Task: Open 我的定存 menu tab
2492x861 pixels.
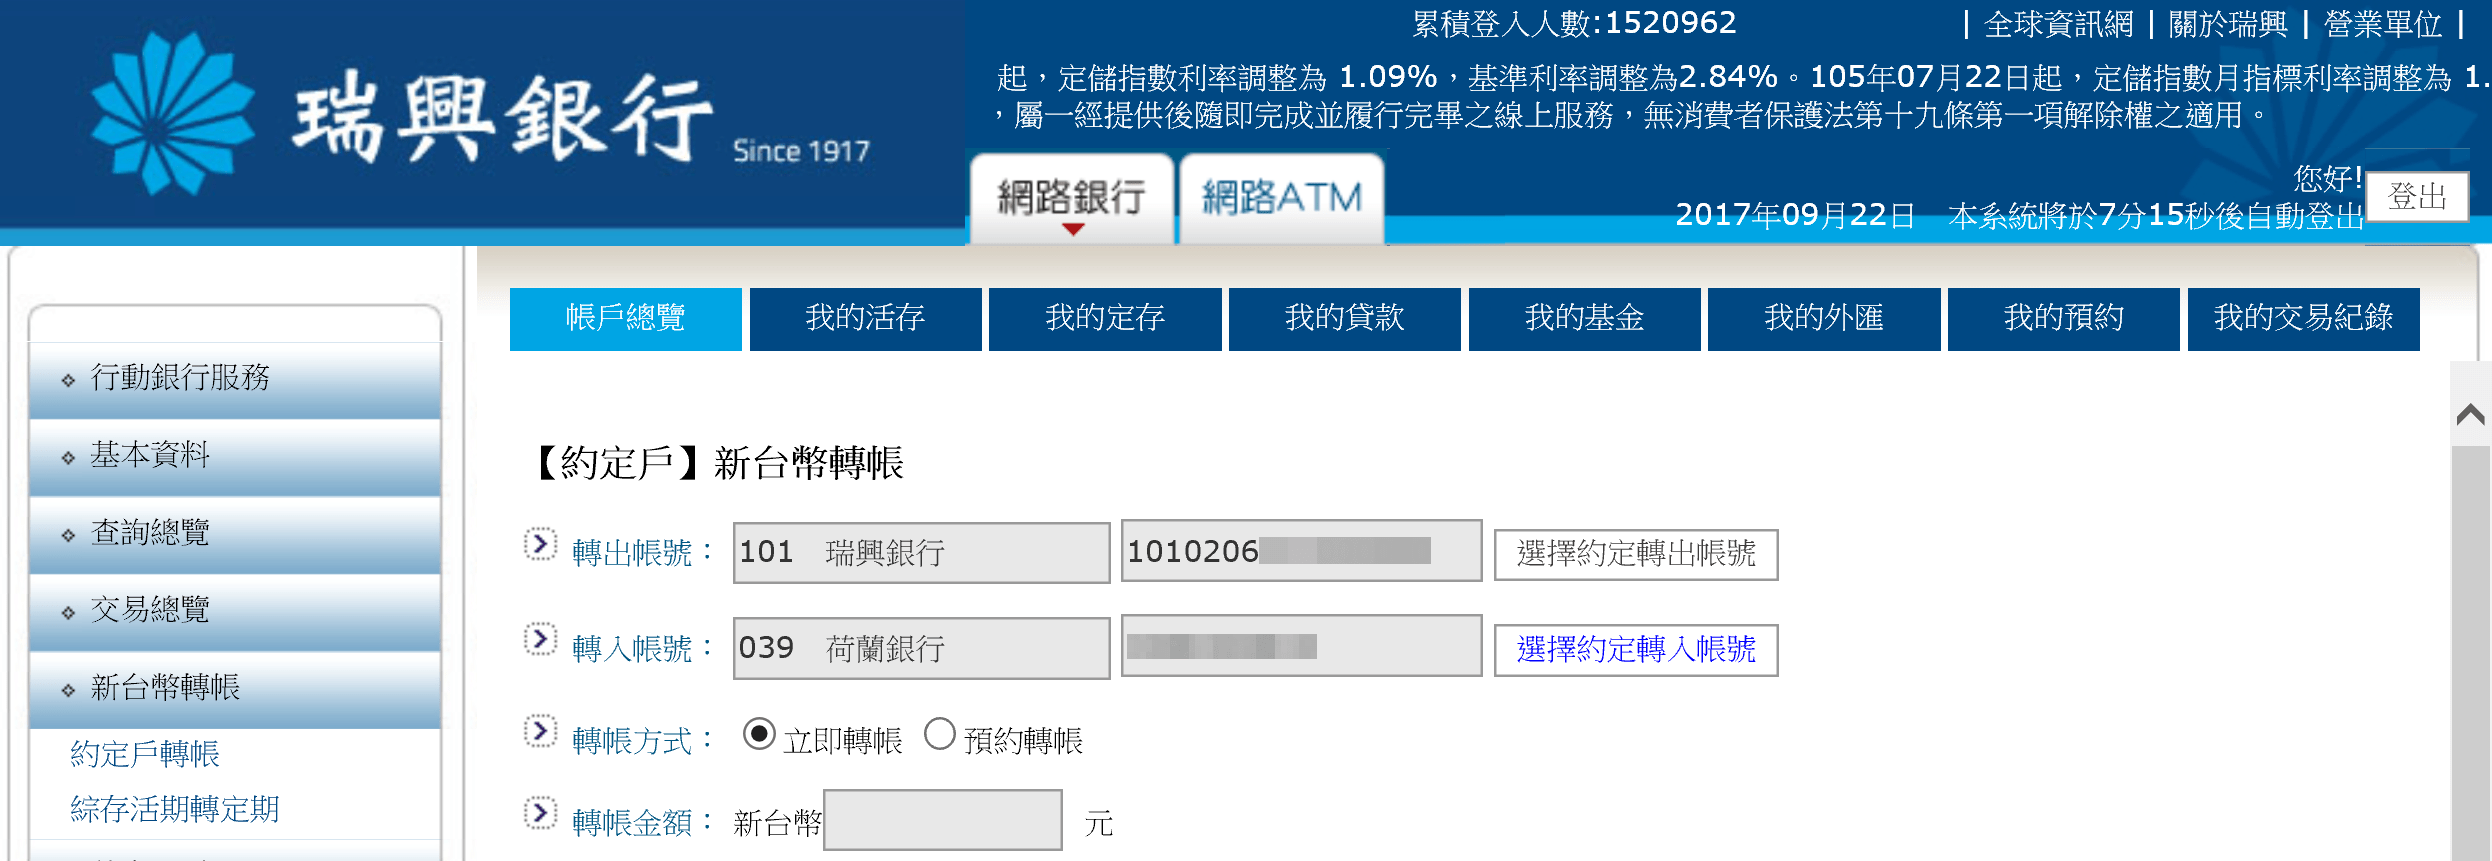Action: coord(1105,319)
